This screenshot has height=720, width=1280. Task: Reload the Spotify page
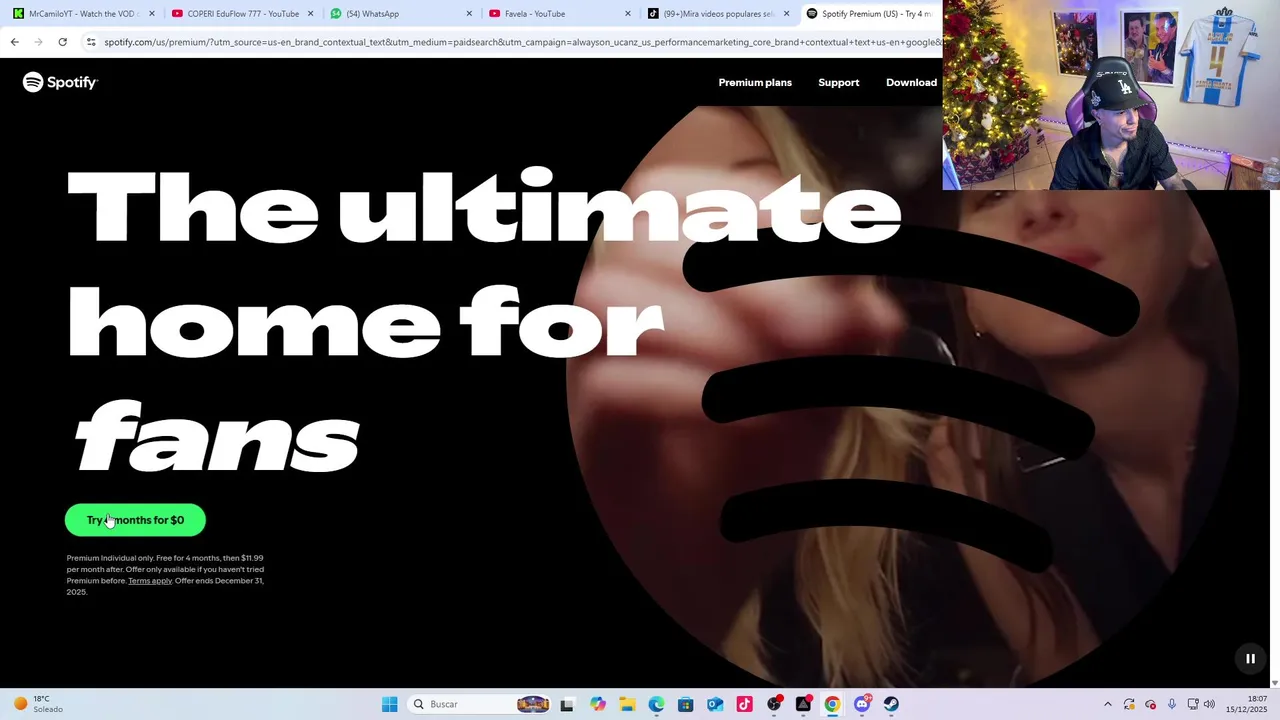[x=62, y=42]
